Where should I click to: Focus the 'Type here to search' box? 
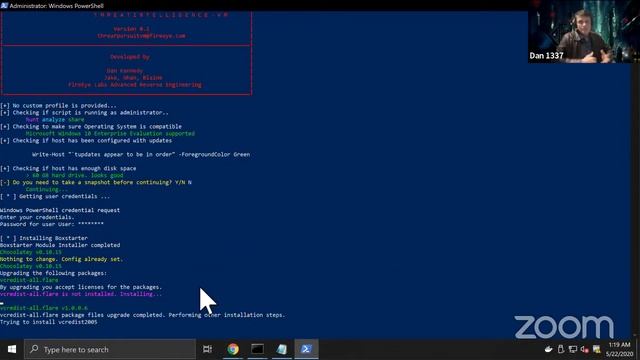[110, 349]
